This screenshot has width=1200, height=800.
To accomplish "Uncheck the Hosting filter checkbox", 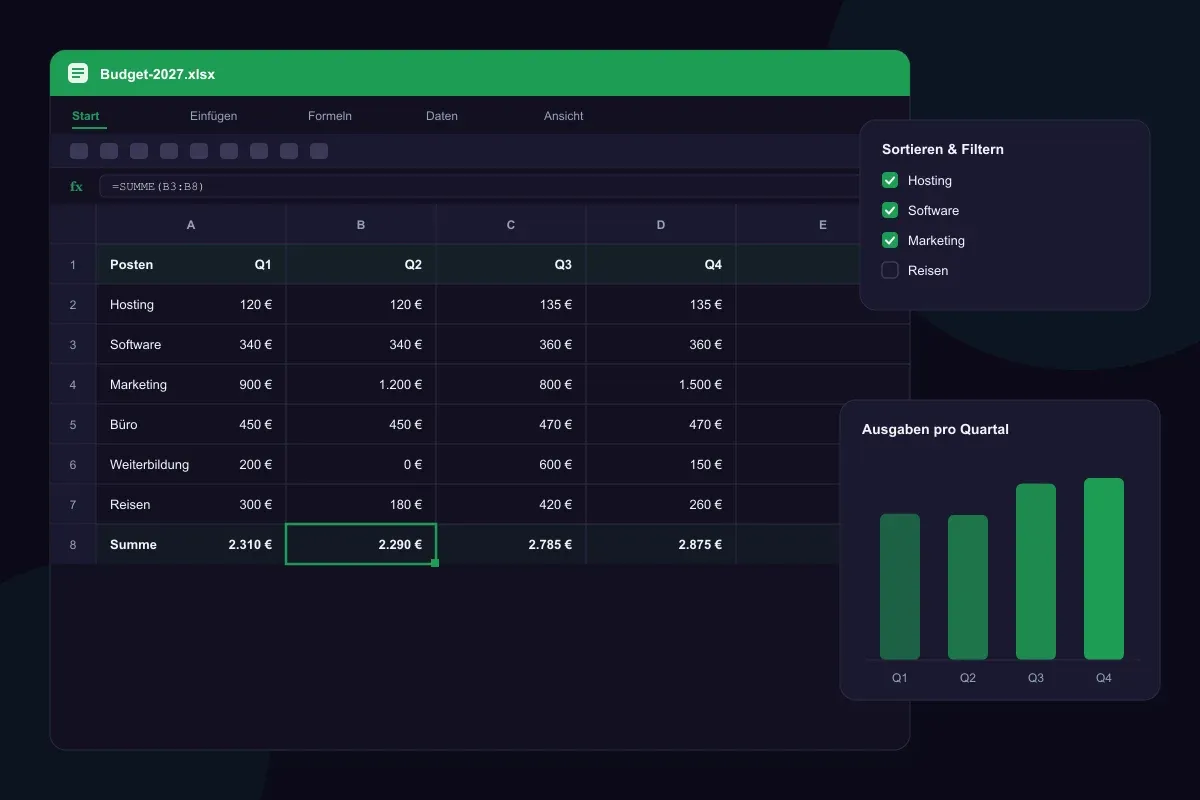I will pyautogui.click(x=890, y=180).
